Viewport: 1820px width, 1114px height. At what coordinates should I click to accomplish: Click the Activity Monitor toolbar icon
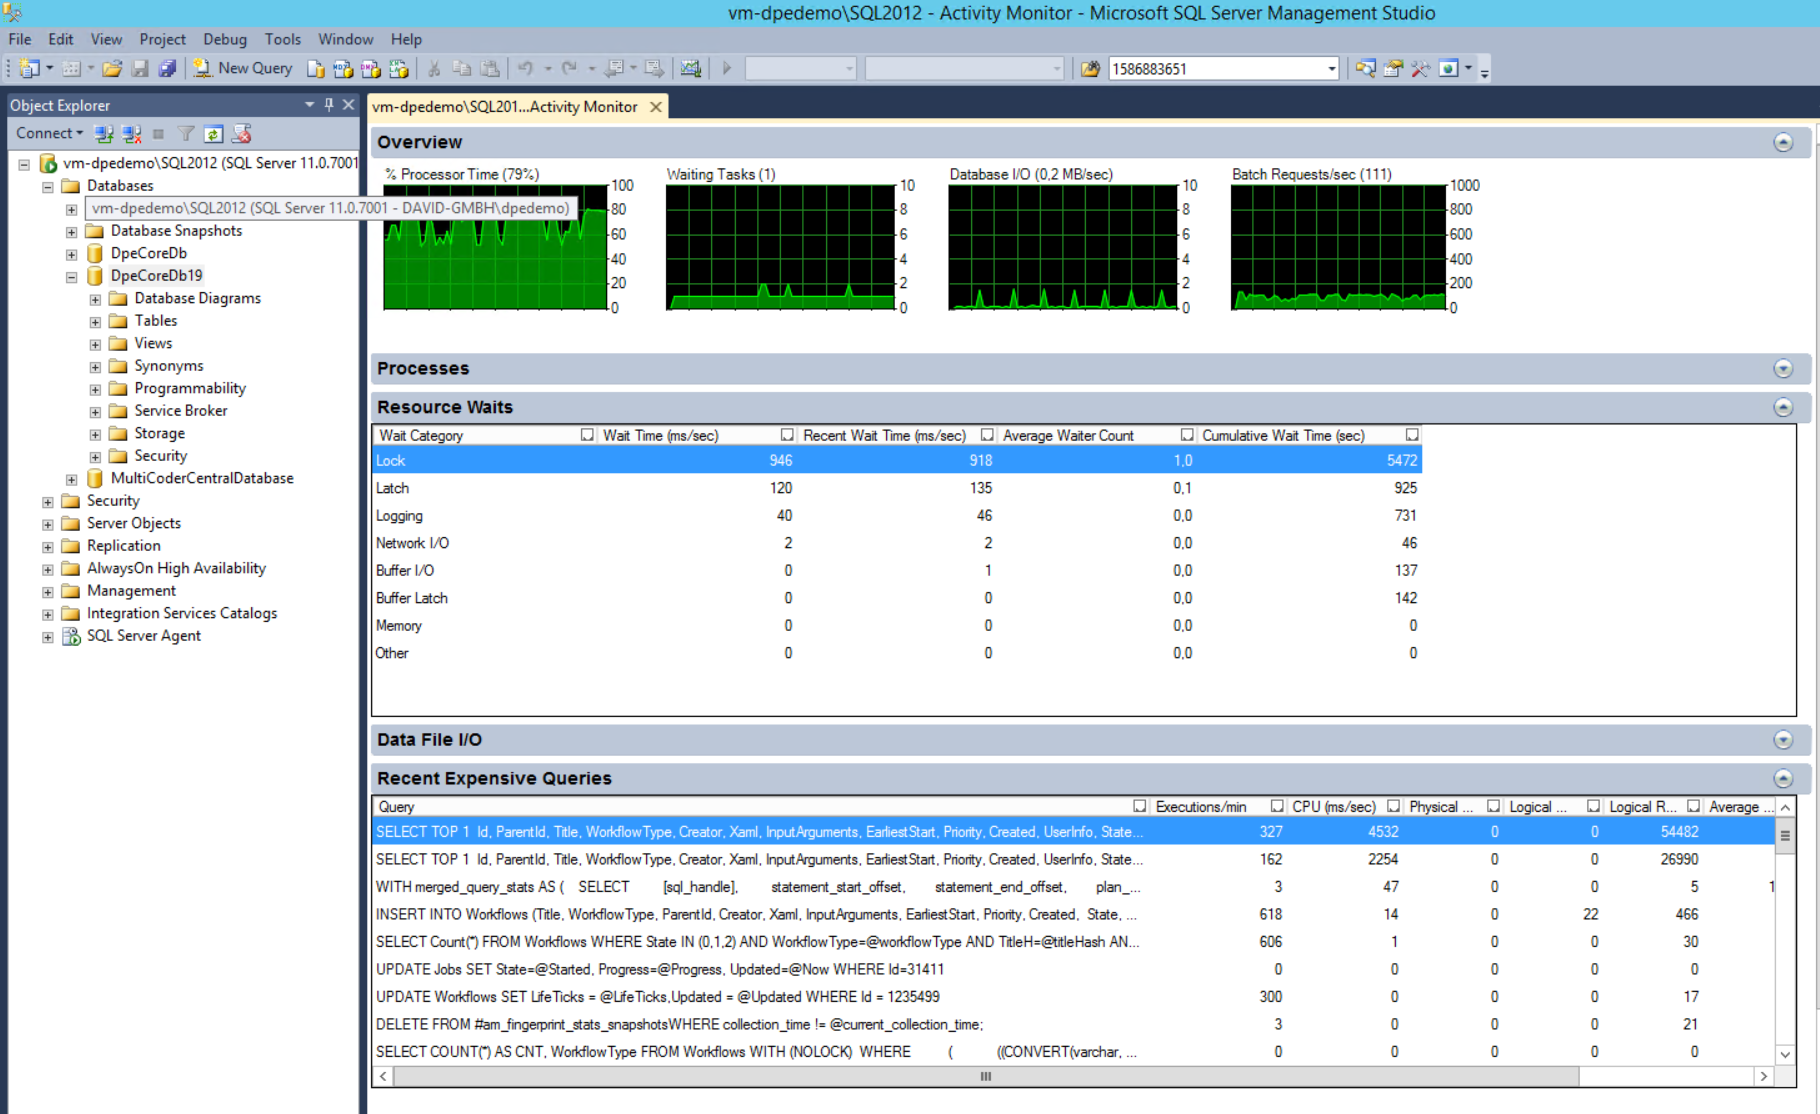pos(691,68)
